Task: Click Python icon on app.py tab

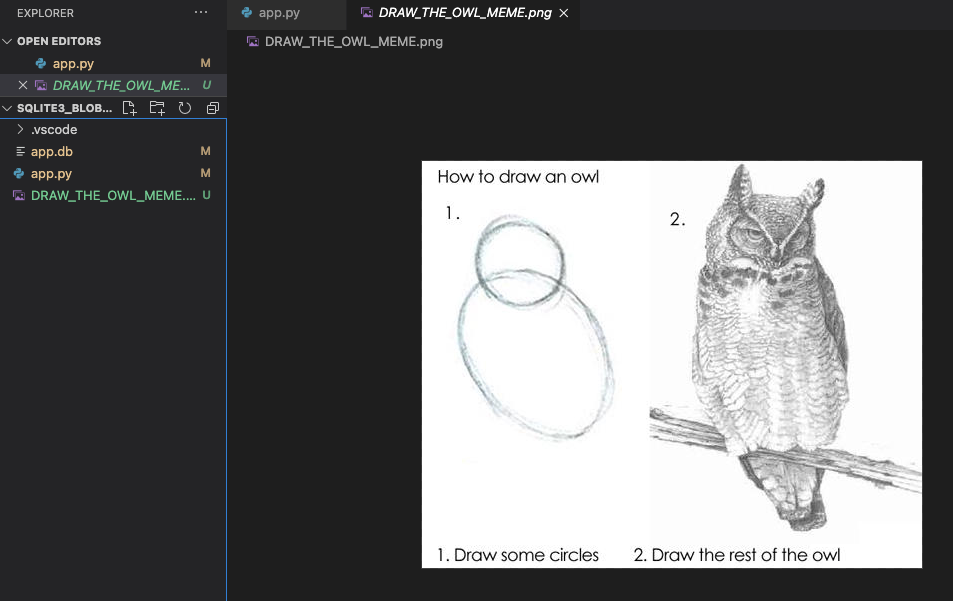Action: click(247, 12)
